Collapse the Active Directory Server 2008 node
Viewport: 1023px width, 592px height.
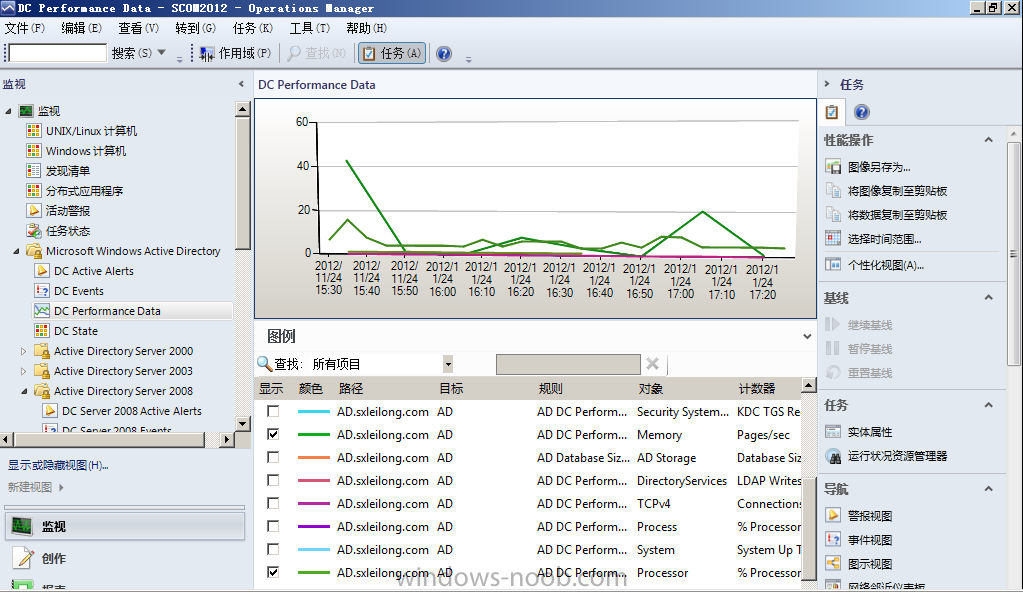pos(24,391)
